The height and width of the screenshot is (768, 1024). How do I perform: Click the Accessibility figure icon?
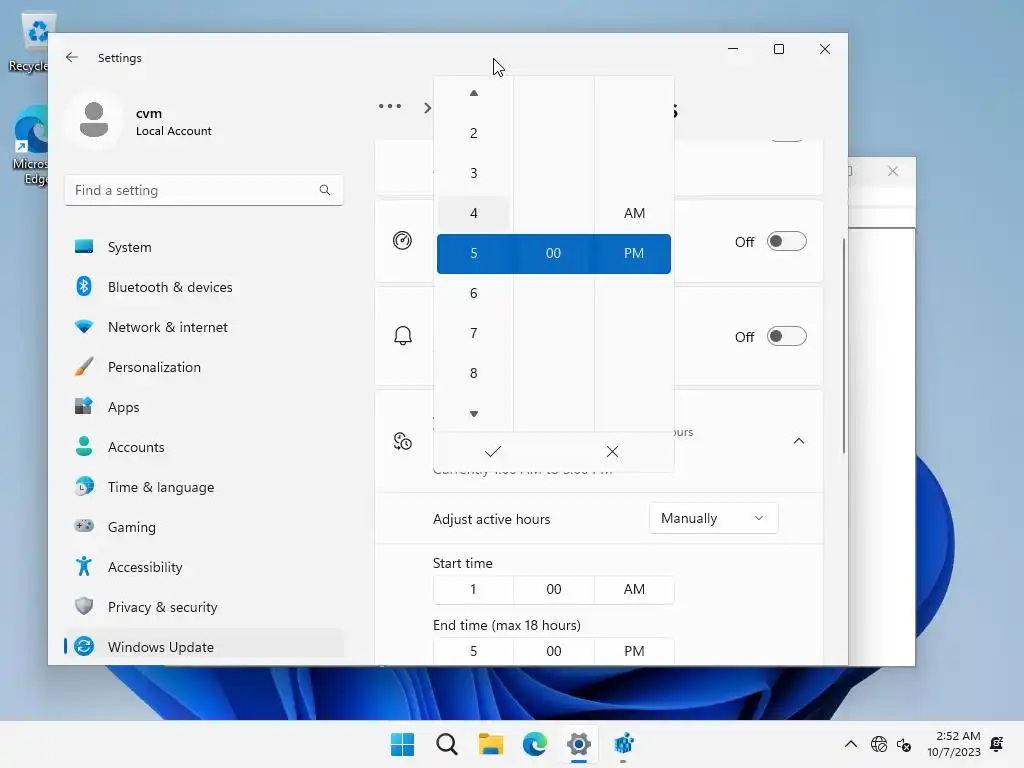(x=84, y=566)
